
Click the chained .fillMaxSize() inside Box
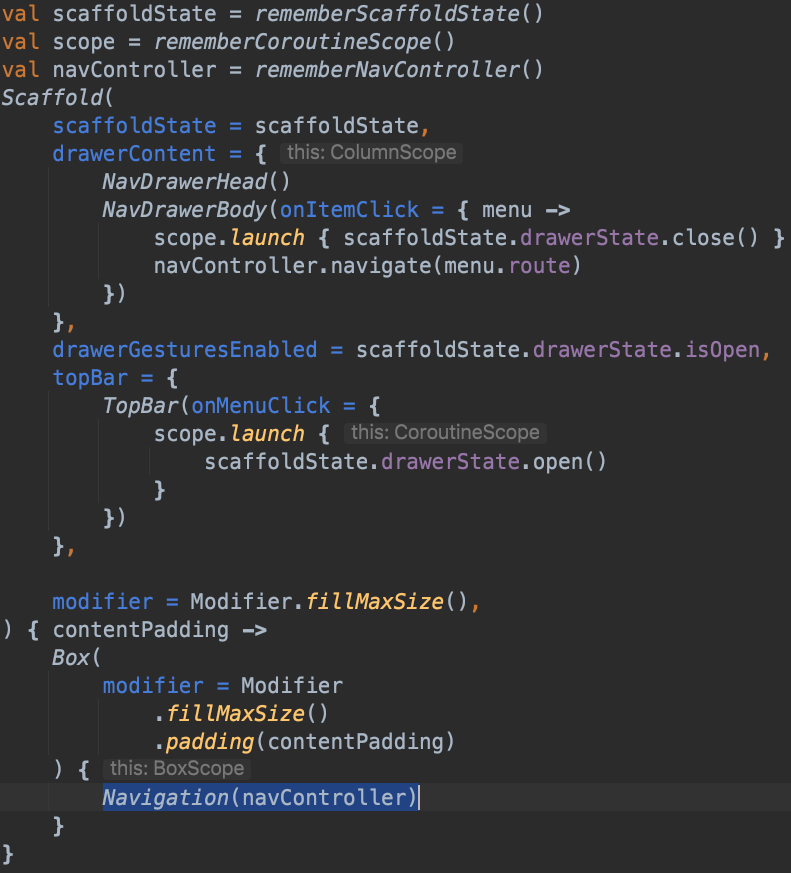click(x=241, y=713)
